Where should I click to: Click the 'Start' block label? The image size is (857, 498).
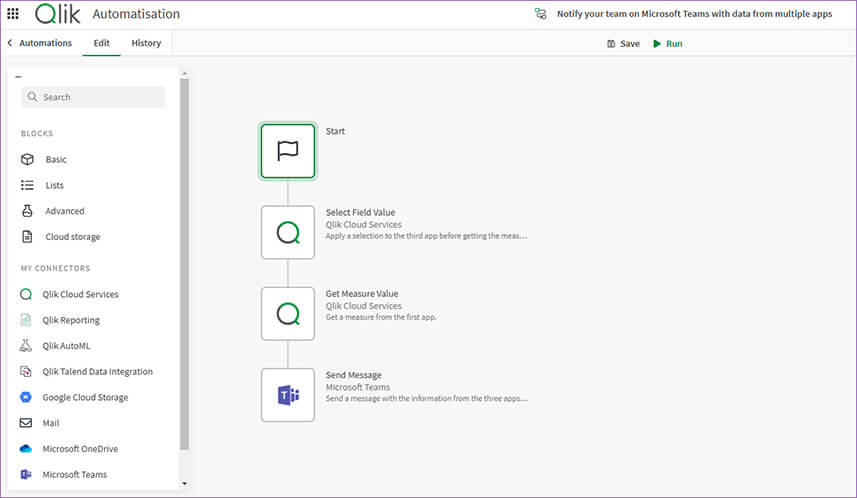[x=335, y=131]
